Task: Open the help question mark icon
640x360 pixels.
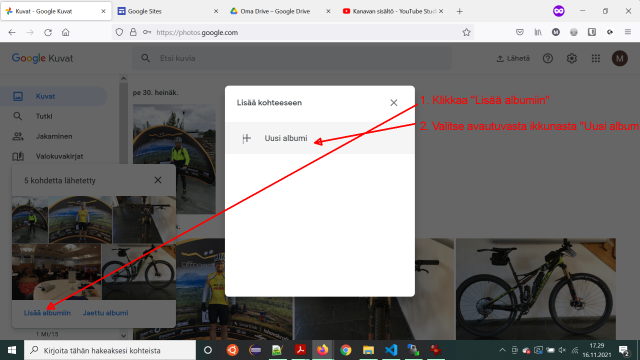Action: pyautogui.click(x=548, y=58)
